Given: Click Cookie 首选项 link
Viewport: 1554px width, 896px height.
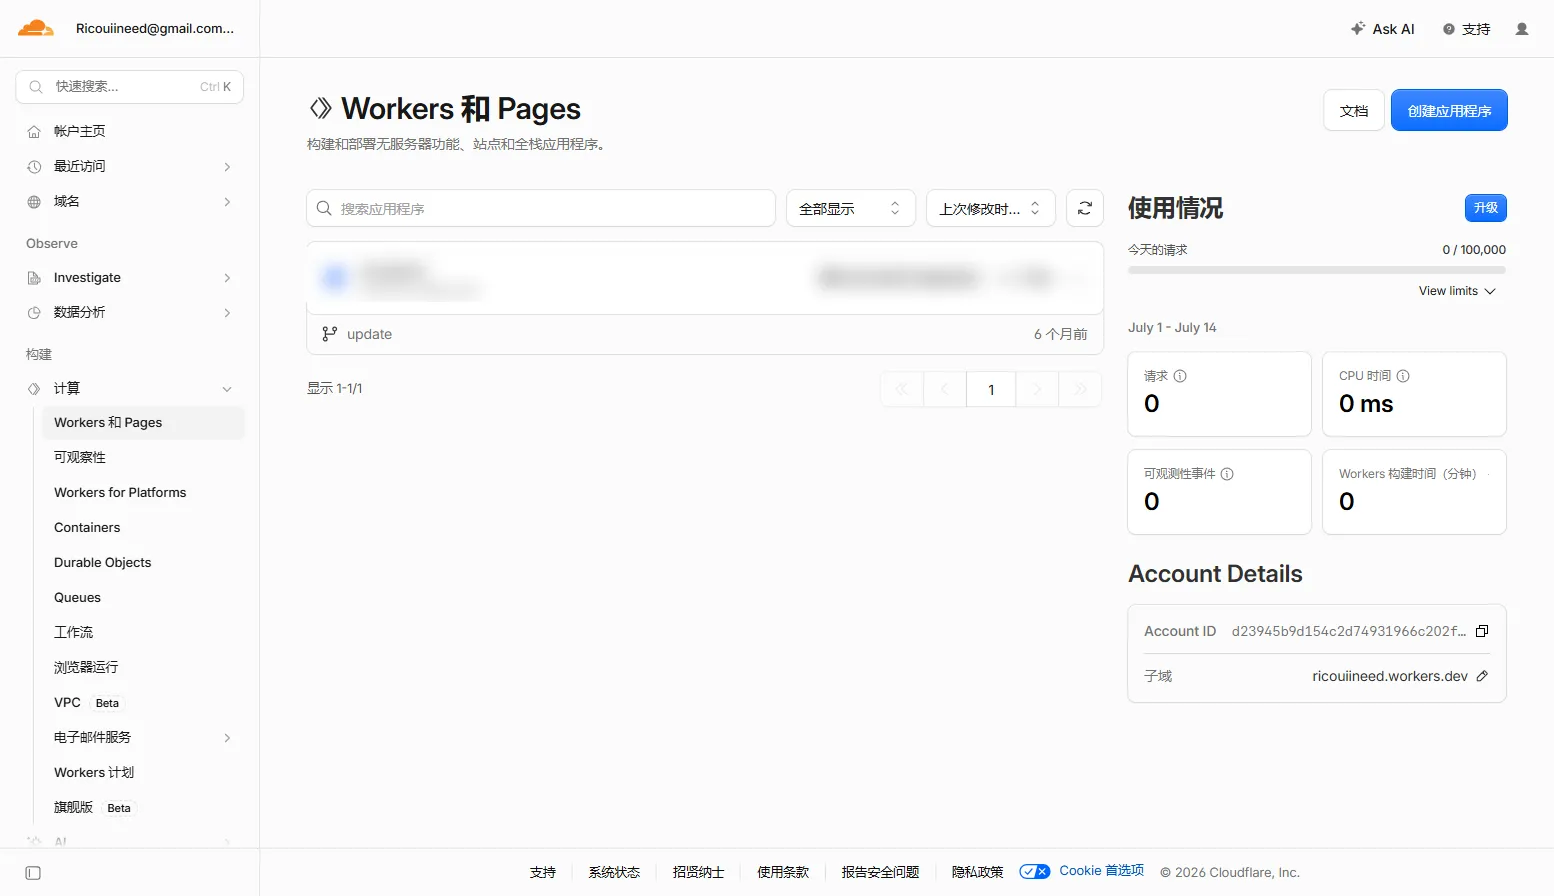Looking at the screenshot, I should [x=1101, y=871].
